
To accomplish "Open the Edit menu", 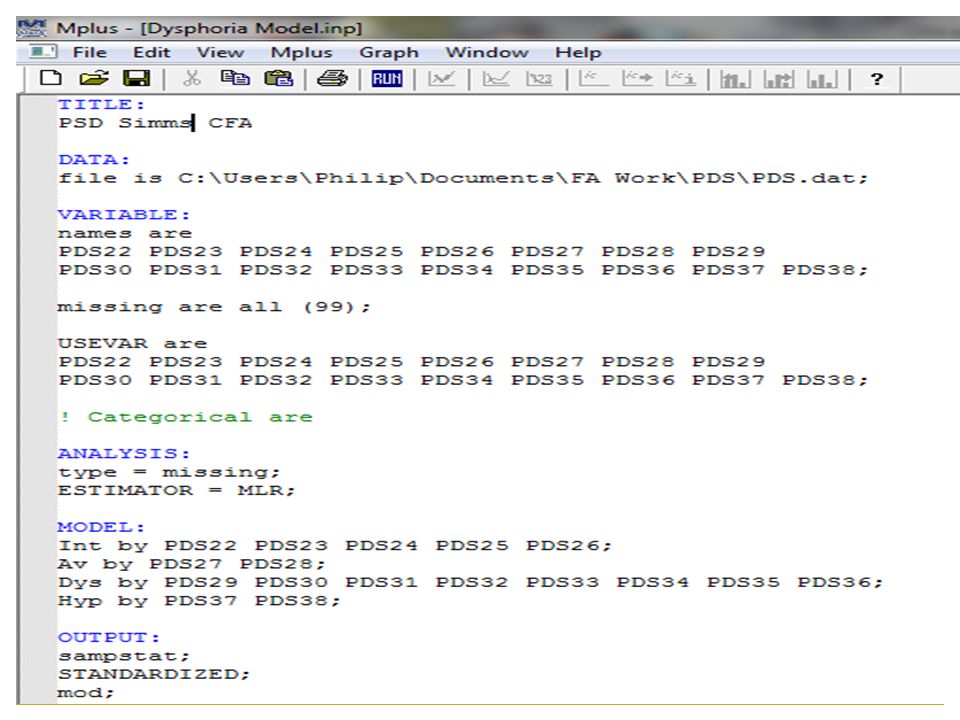I will 151,52.
